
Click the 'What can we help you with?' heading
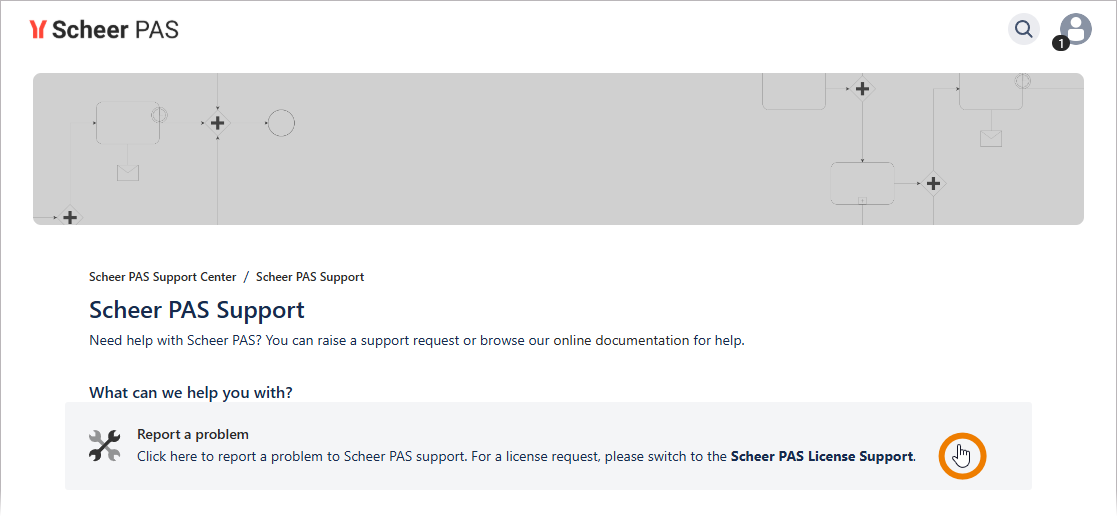pyautogui.click(x=191, y=393)
